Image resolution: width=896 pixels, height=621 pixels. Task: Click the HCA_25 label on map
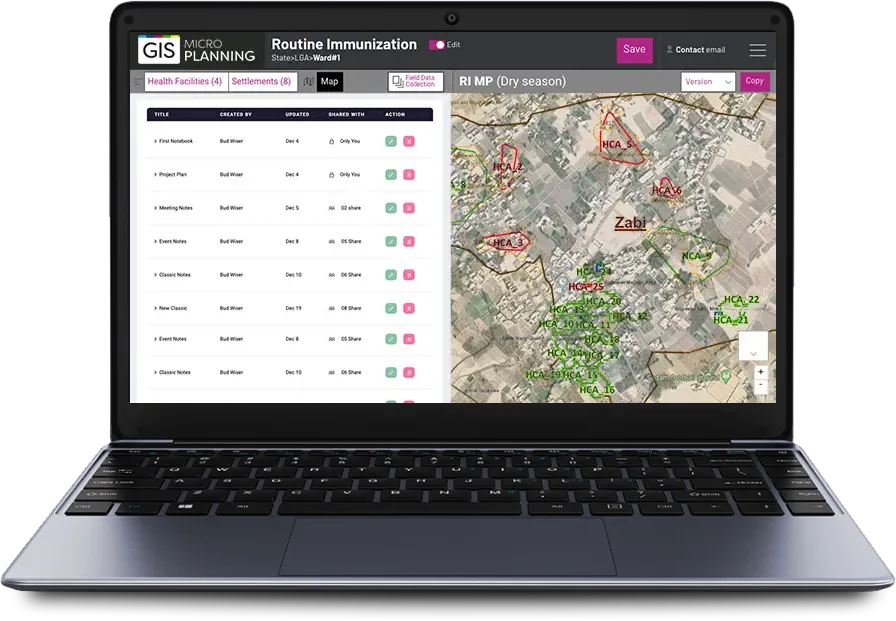pyautogui.click(x=586, y=286)
